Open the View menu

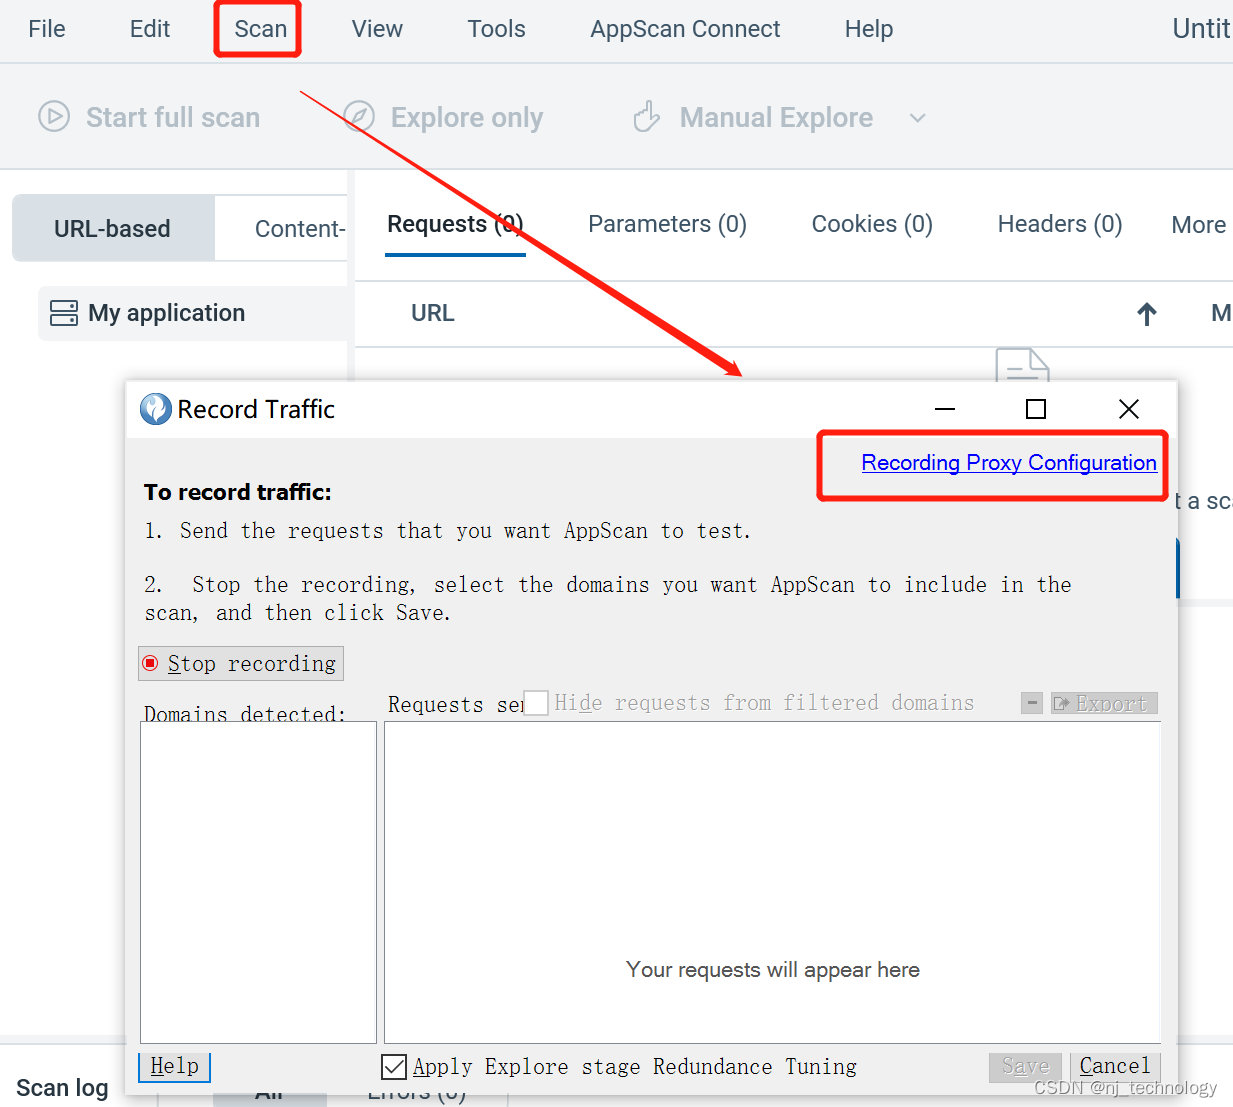tap(377, 29)
